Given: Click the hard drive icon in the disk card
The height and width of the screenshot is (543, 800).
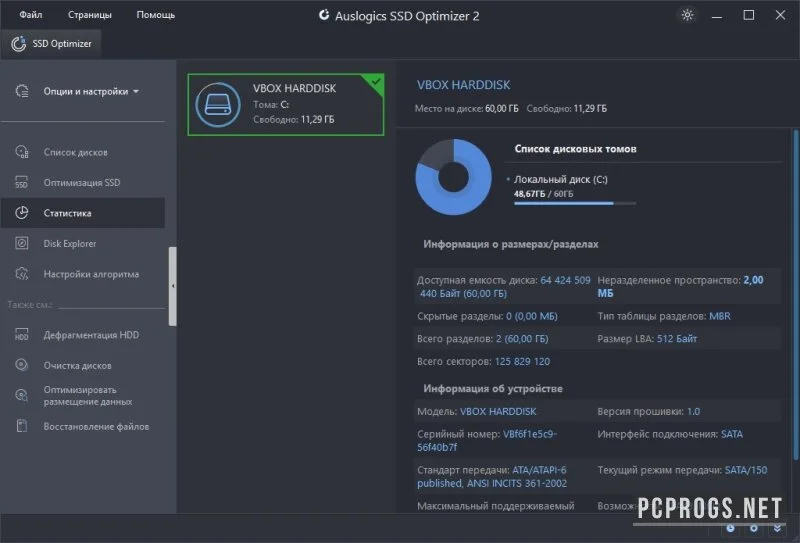Looking at the screenshot, I should pos(218,105).
